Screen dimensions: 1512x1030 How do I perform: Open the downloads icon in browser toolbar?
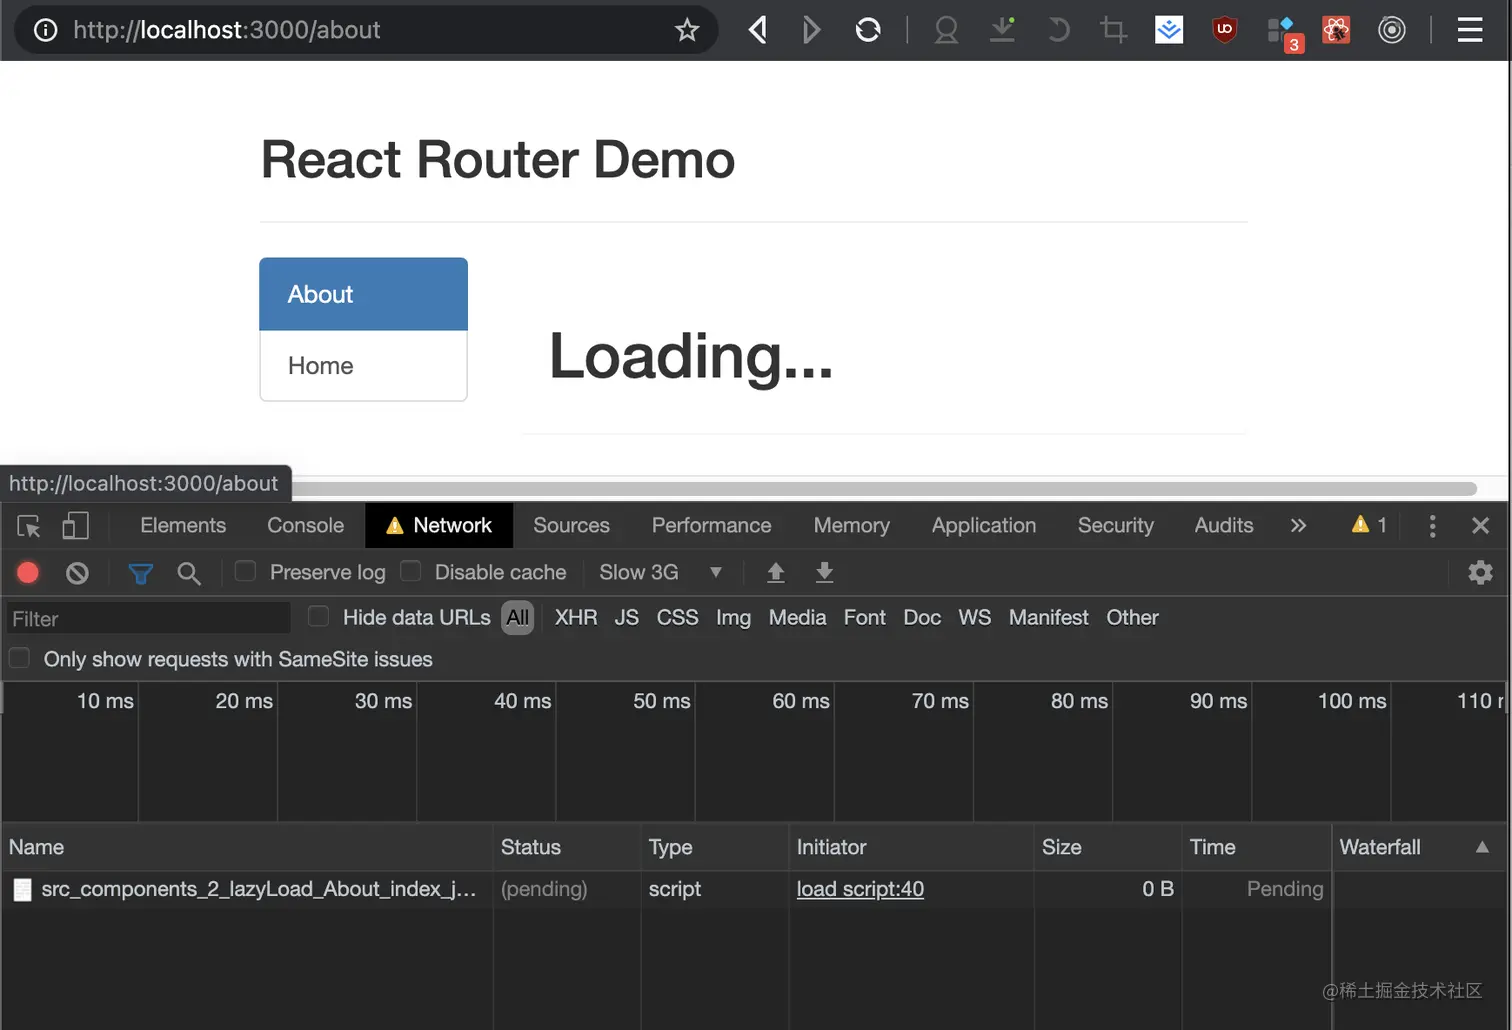tap(1002, 30)
